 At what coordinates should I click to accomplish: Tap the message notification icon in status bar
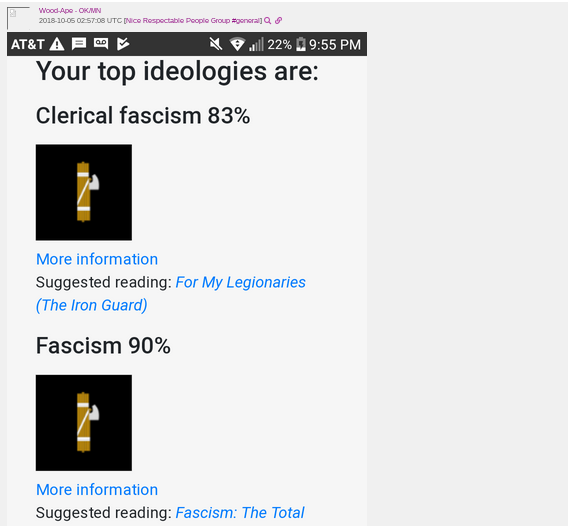tap(79, 44)
